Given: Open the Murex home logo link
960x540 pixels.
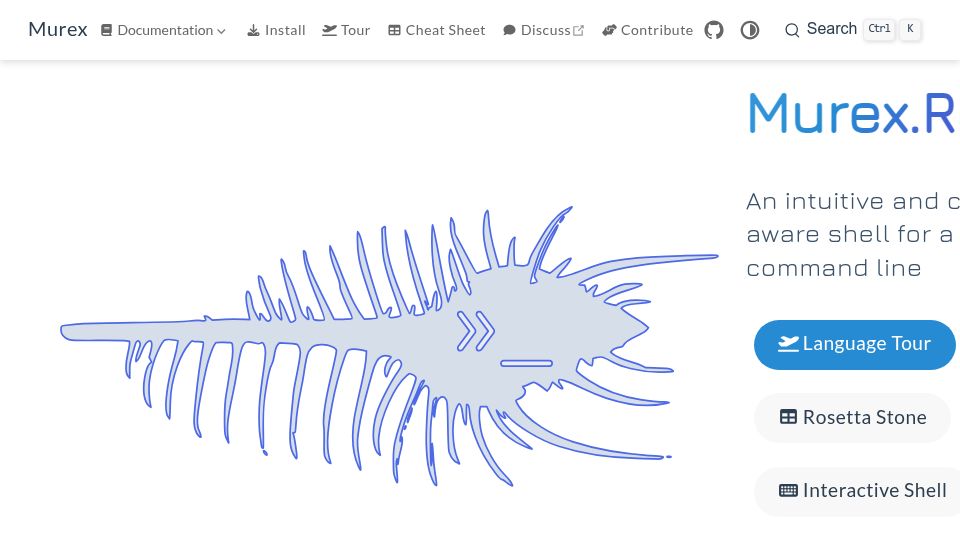Looking at the screenshot, I should tap(58, 29).
